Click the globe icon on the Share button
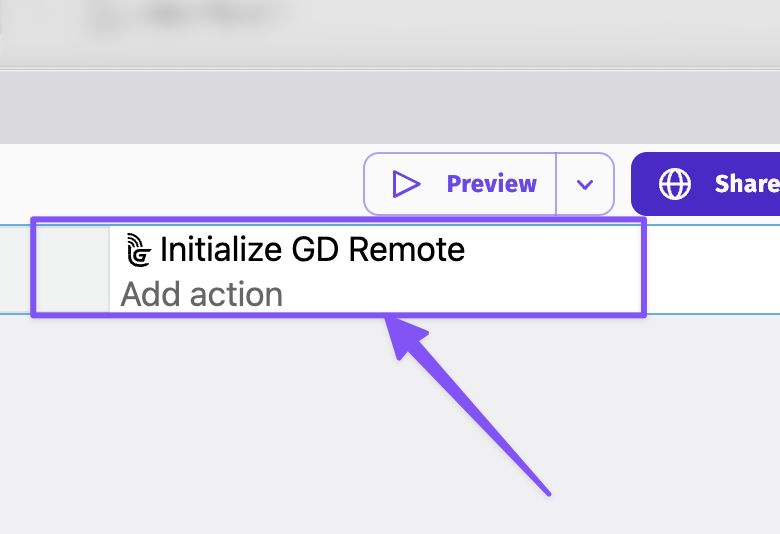 point(675,184)
